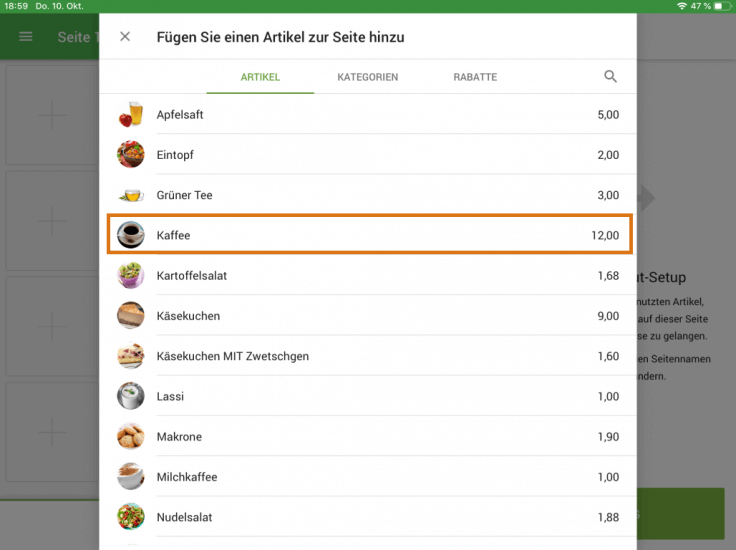The width and height of the screenshot is (736, 550).
Task: Tap the Kaffee coffee cup icon
Action: pyautogui.click(x=131, y=235)
